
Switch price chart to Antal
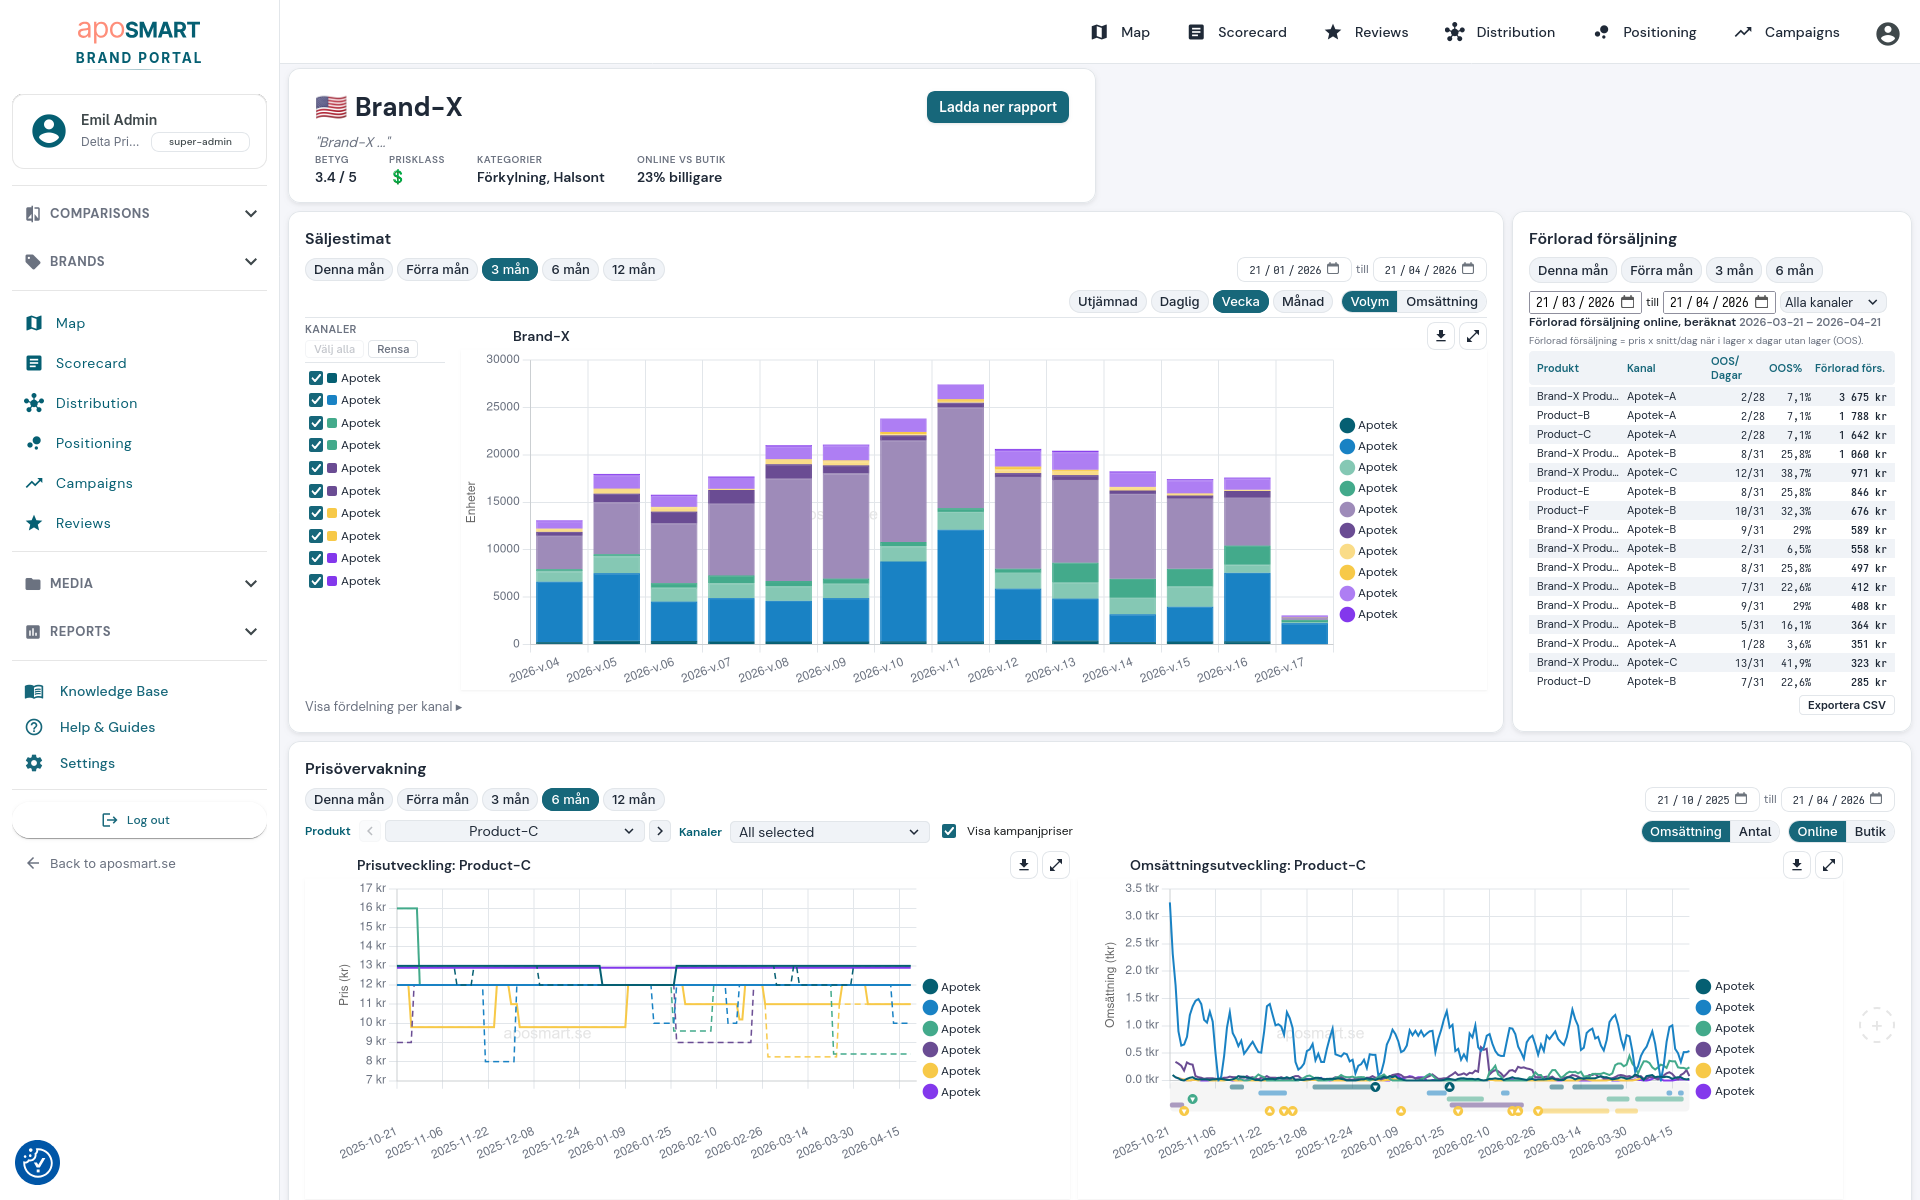[x=1754, y=832]
